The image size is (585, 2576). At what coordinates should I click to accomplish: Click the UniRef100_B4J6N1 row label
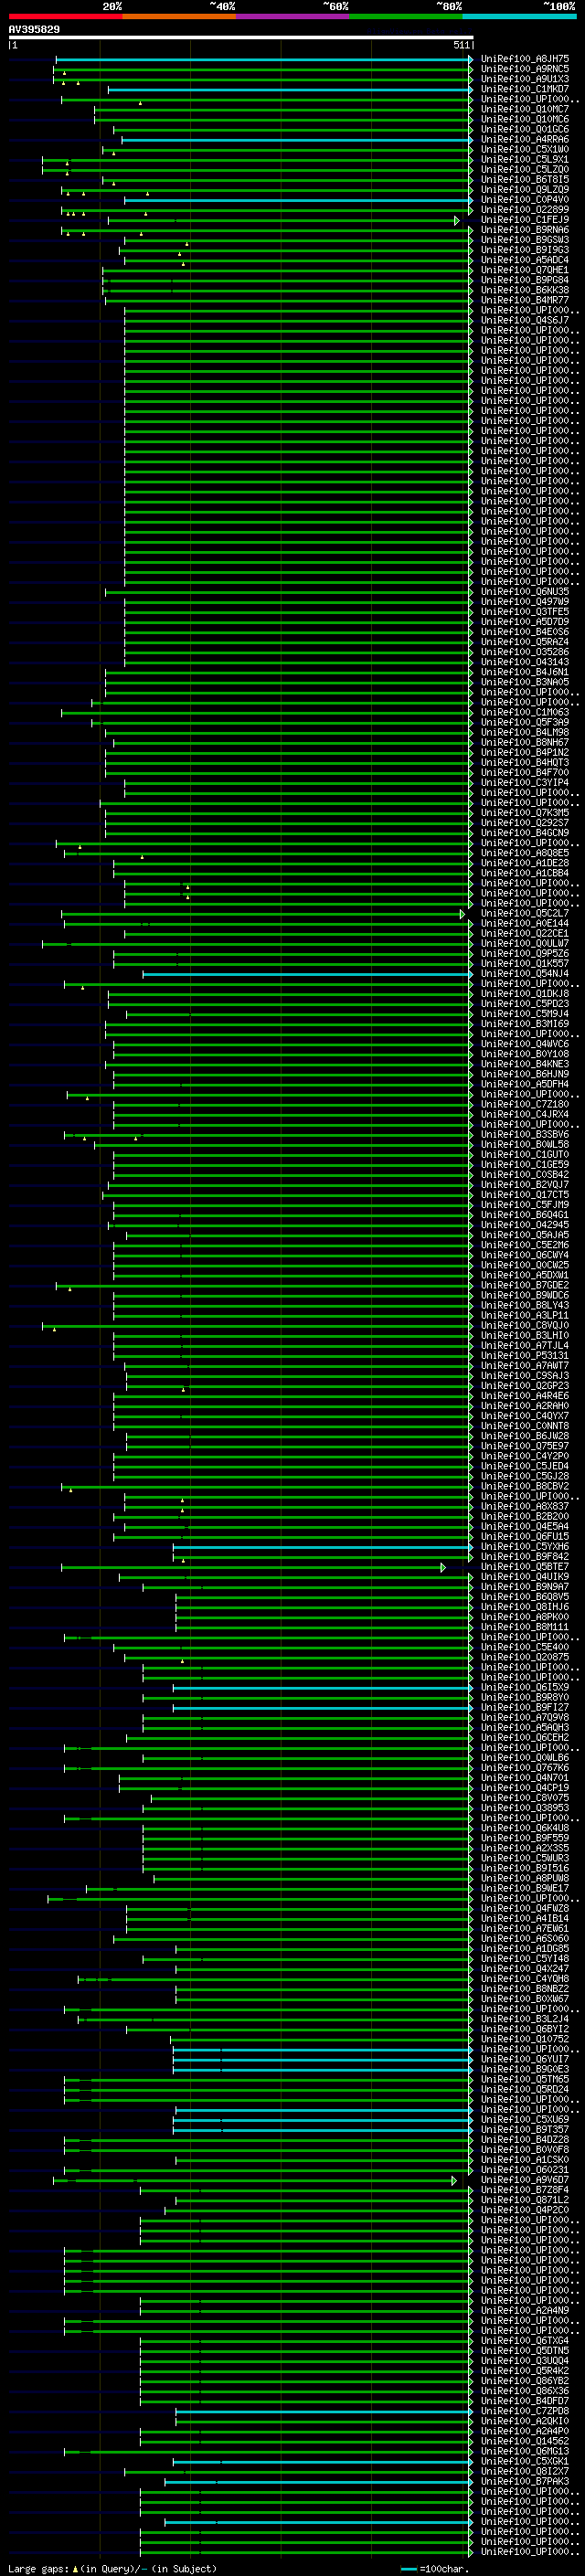click(525, 672)
